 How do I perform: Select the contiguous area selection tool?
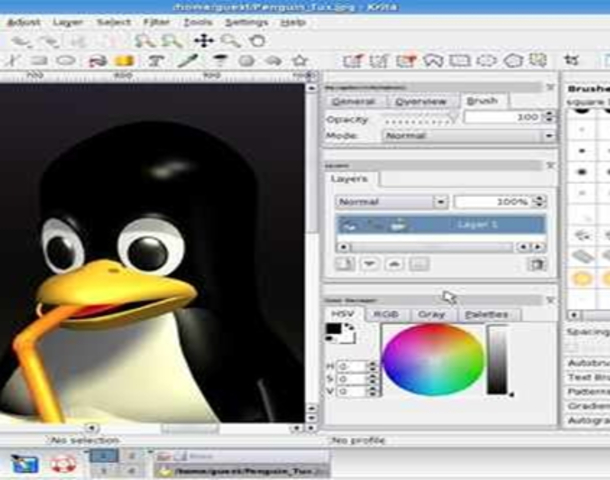coord(539,61)
